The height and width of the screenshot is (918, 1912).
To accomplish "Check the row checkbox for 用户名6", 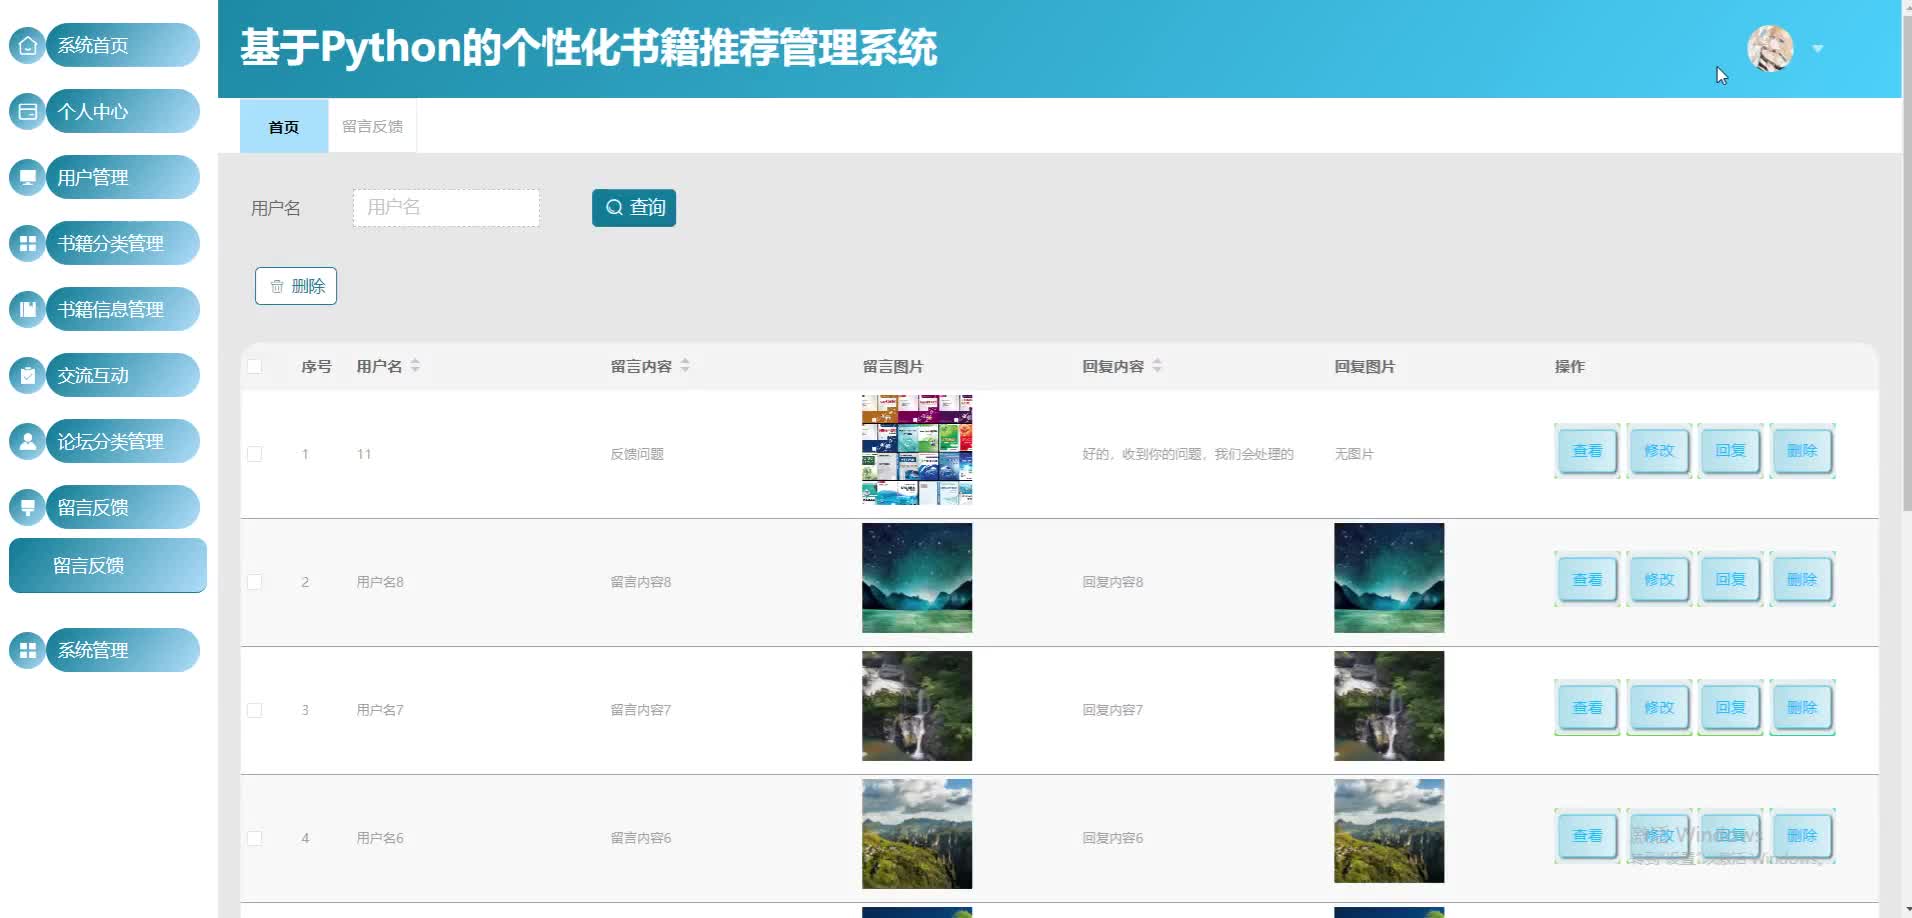I will point(255,838).
